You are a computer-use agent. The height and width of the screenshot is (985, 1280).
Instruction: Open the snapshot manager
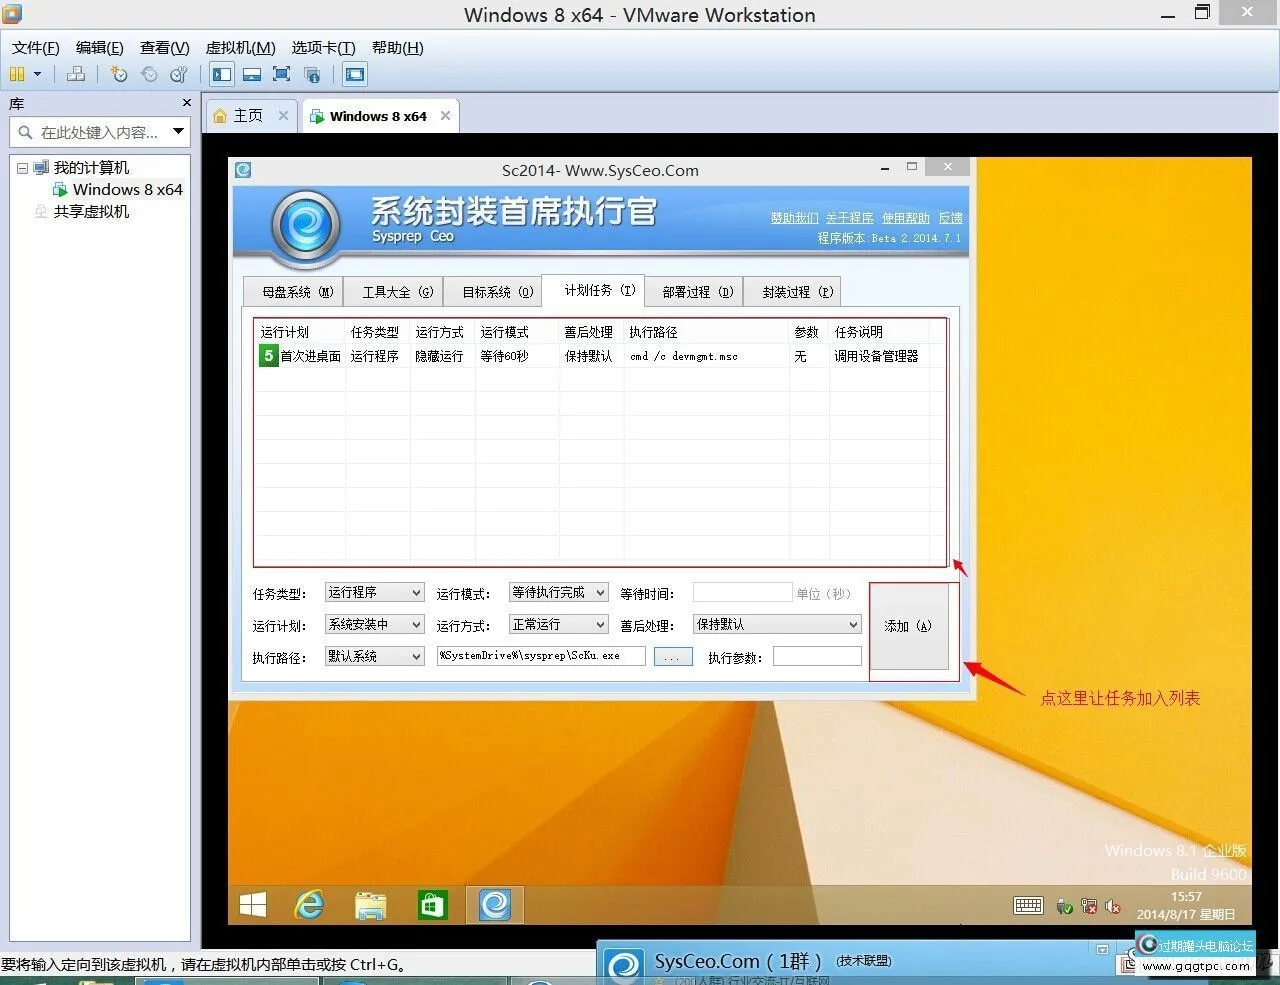tap(179, 73)
